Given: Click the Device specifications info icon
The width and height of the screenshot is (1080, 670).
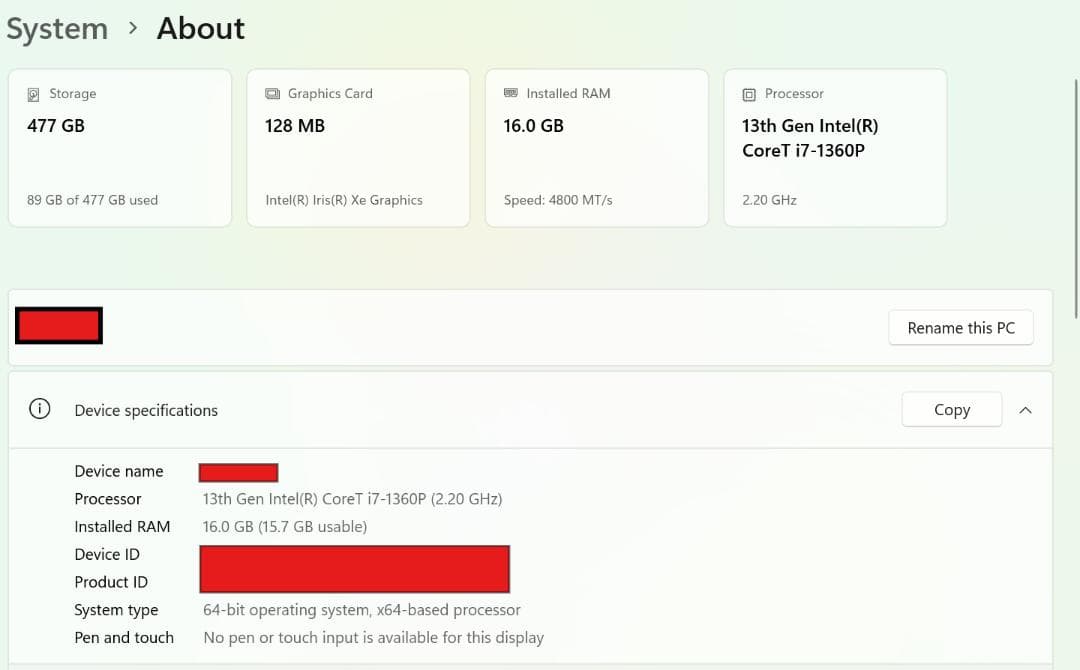Looking at the screenshot, I should pos(40,410).
